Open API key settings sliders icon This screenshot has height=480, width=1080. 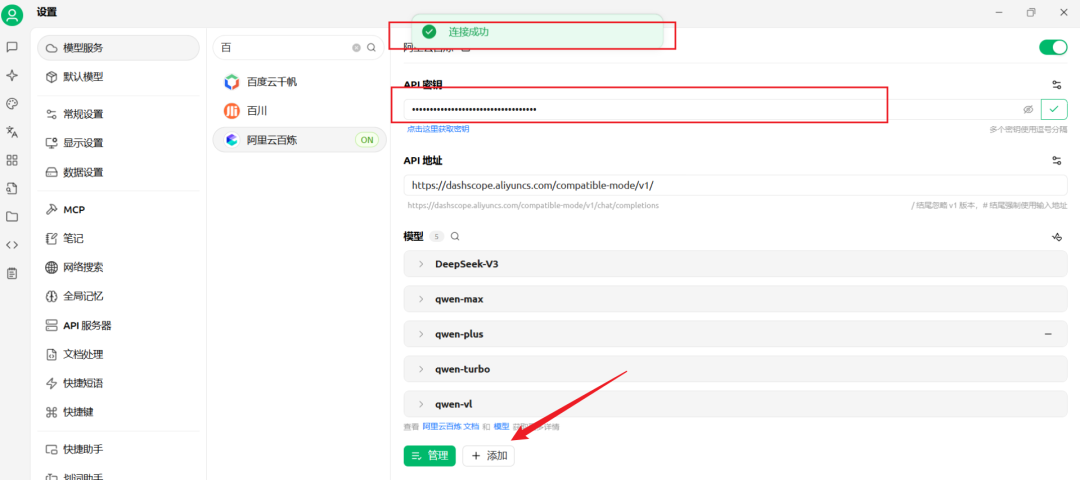pos(1057,85)
